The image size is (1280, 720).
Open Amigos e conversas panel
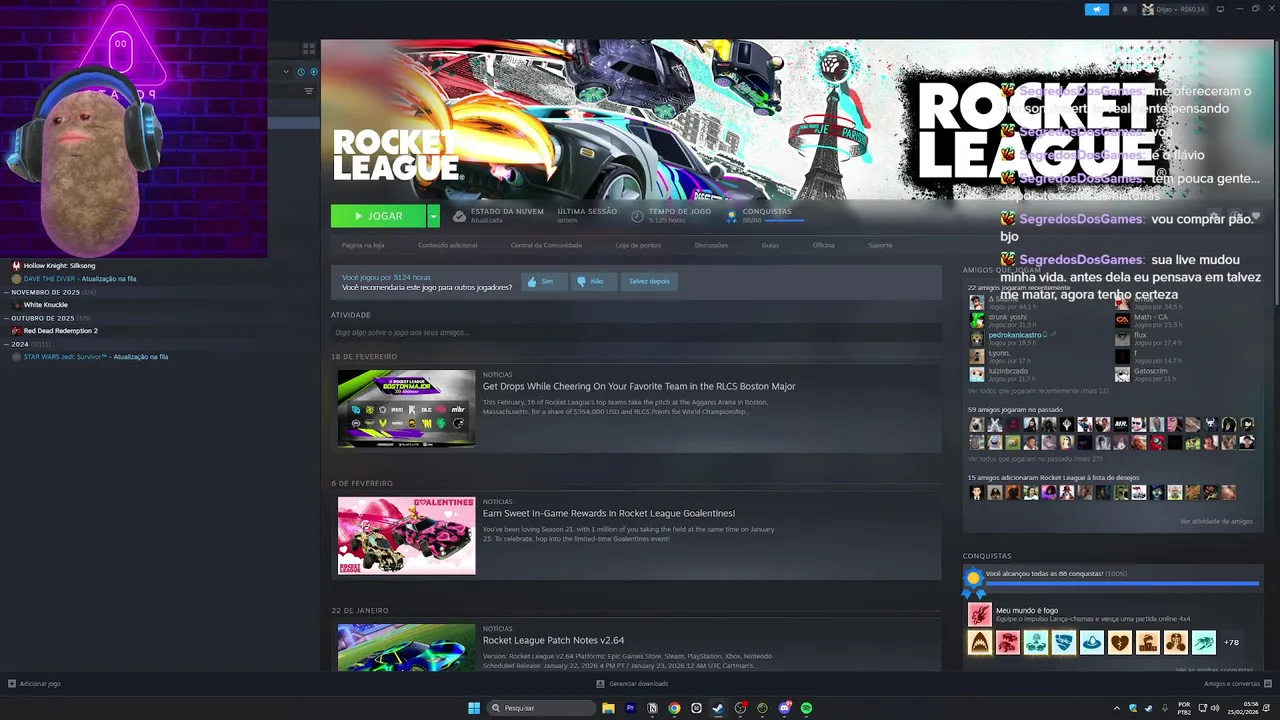click(x=1238, y=684)
